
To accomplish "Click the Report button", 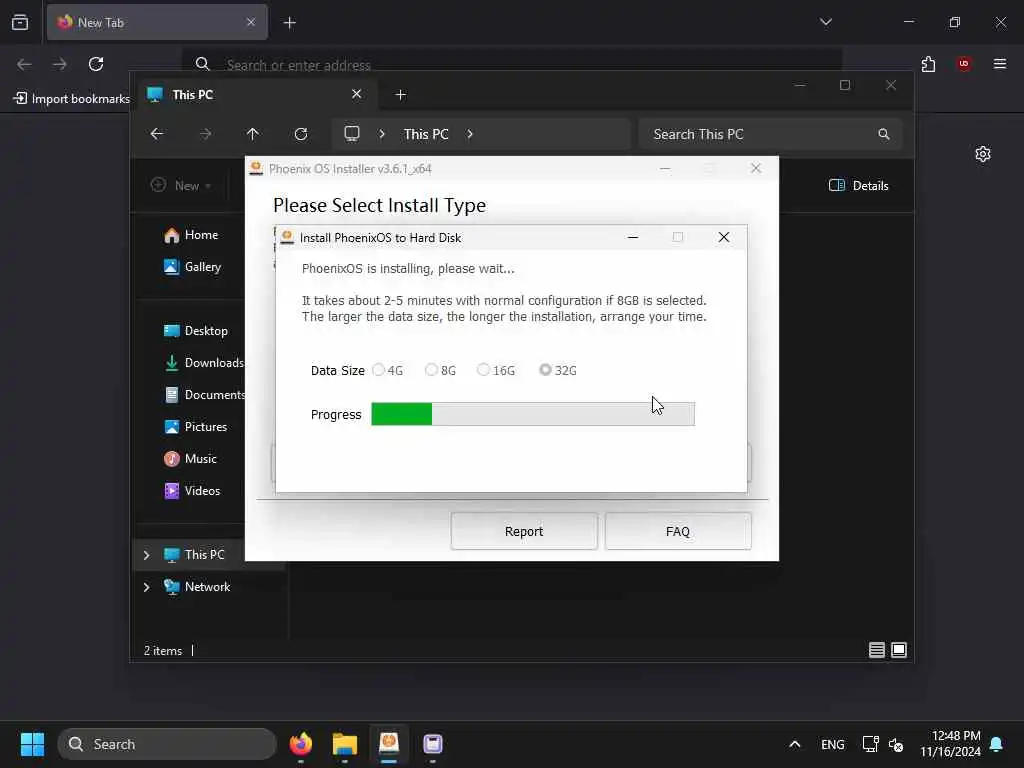I will (524, 531).
